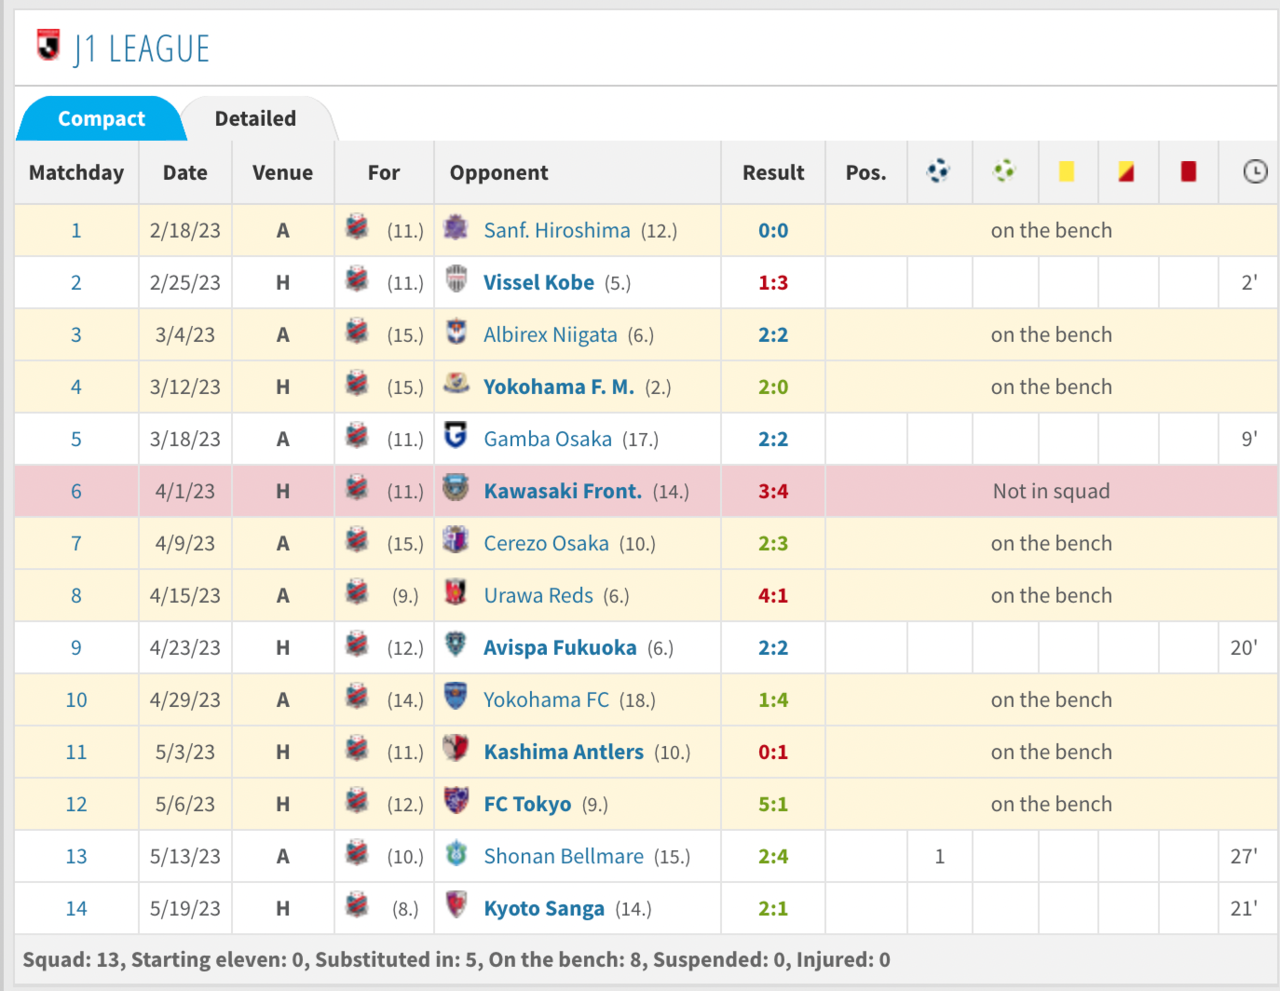Open Urawa Reds team link

coord(539,595)
